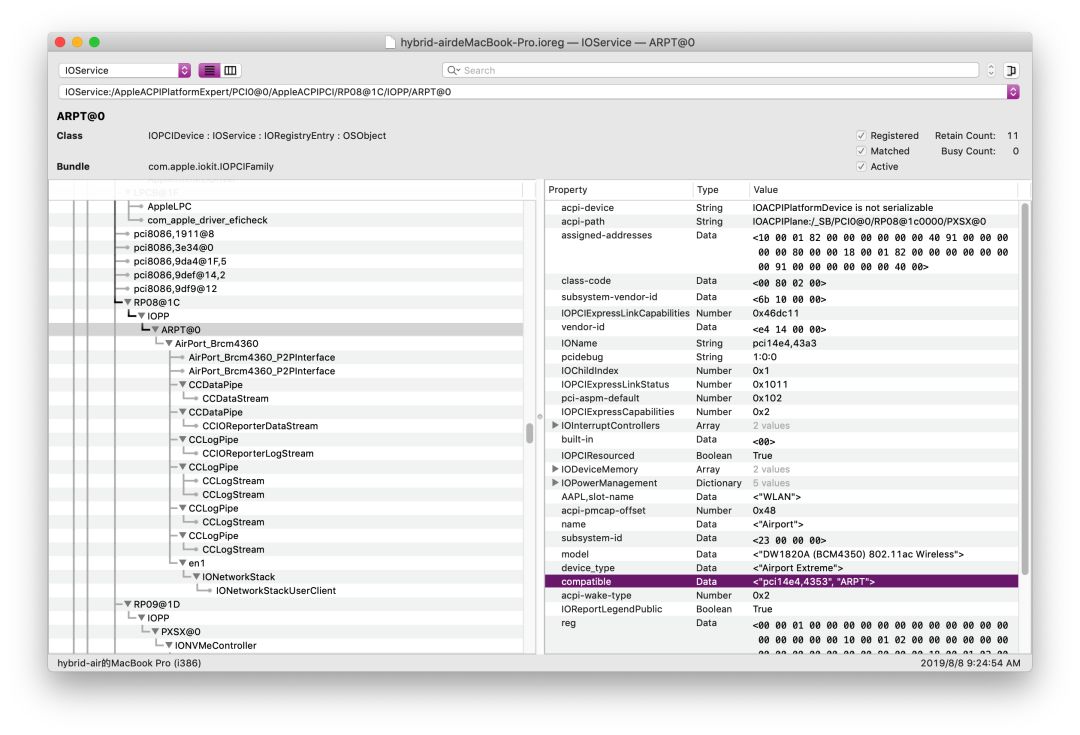Viewport: 1080px width, 735px height.
Task: Select the CCDataStream tree entry
Action: [236, 399]
